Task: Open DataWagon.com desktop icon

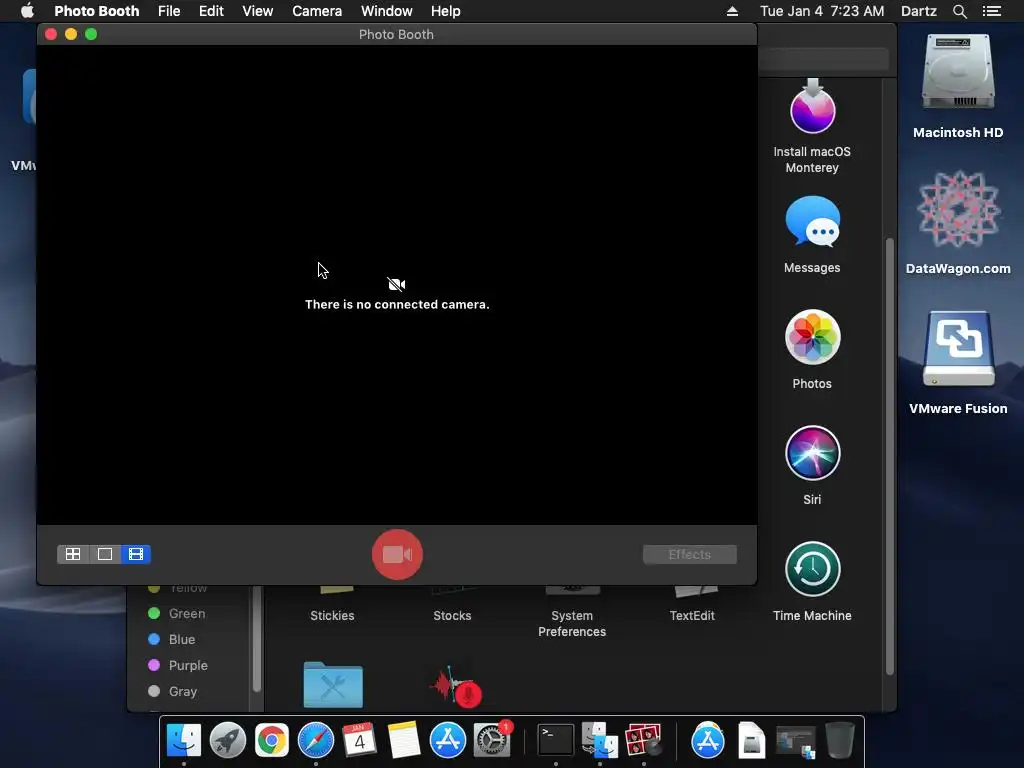Action: [x=958, y=209]
